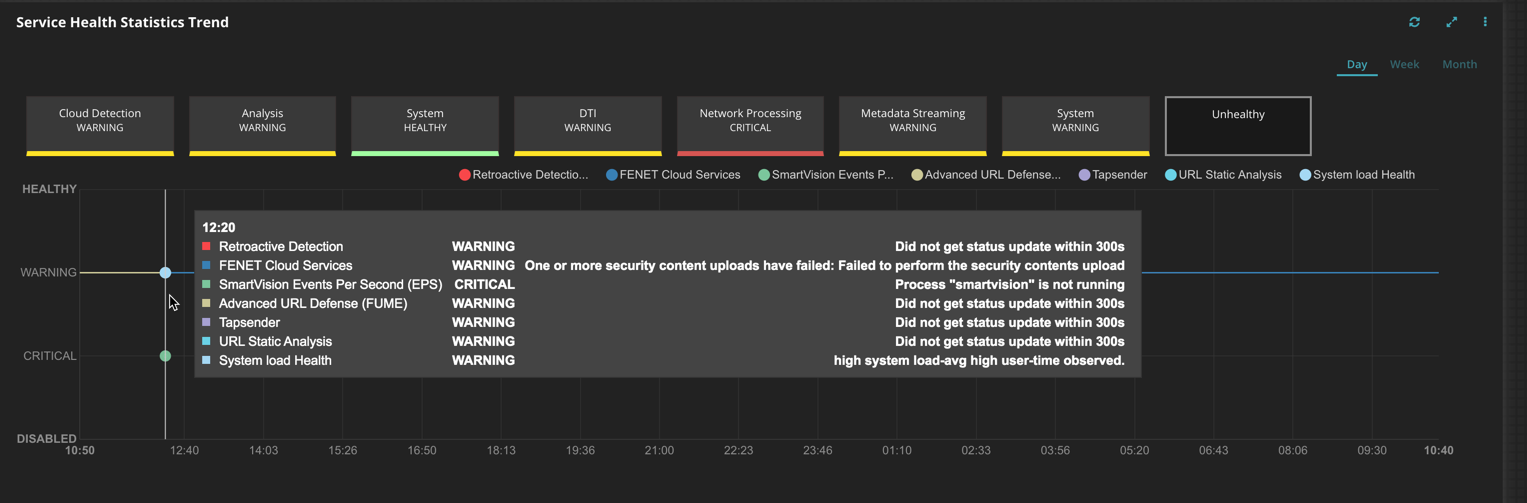Click the 06:43 time axis label

click(1213, 451)
